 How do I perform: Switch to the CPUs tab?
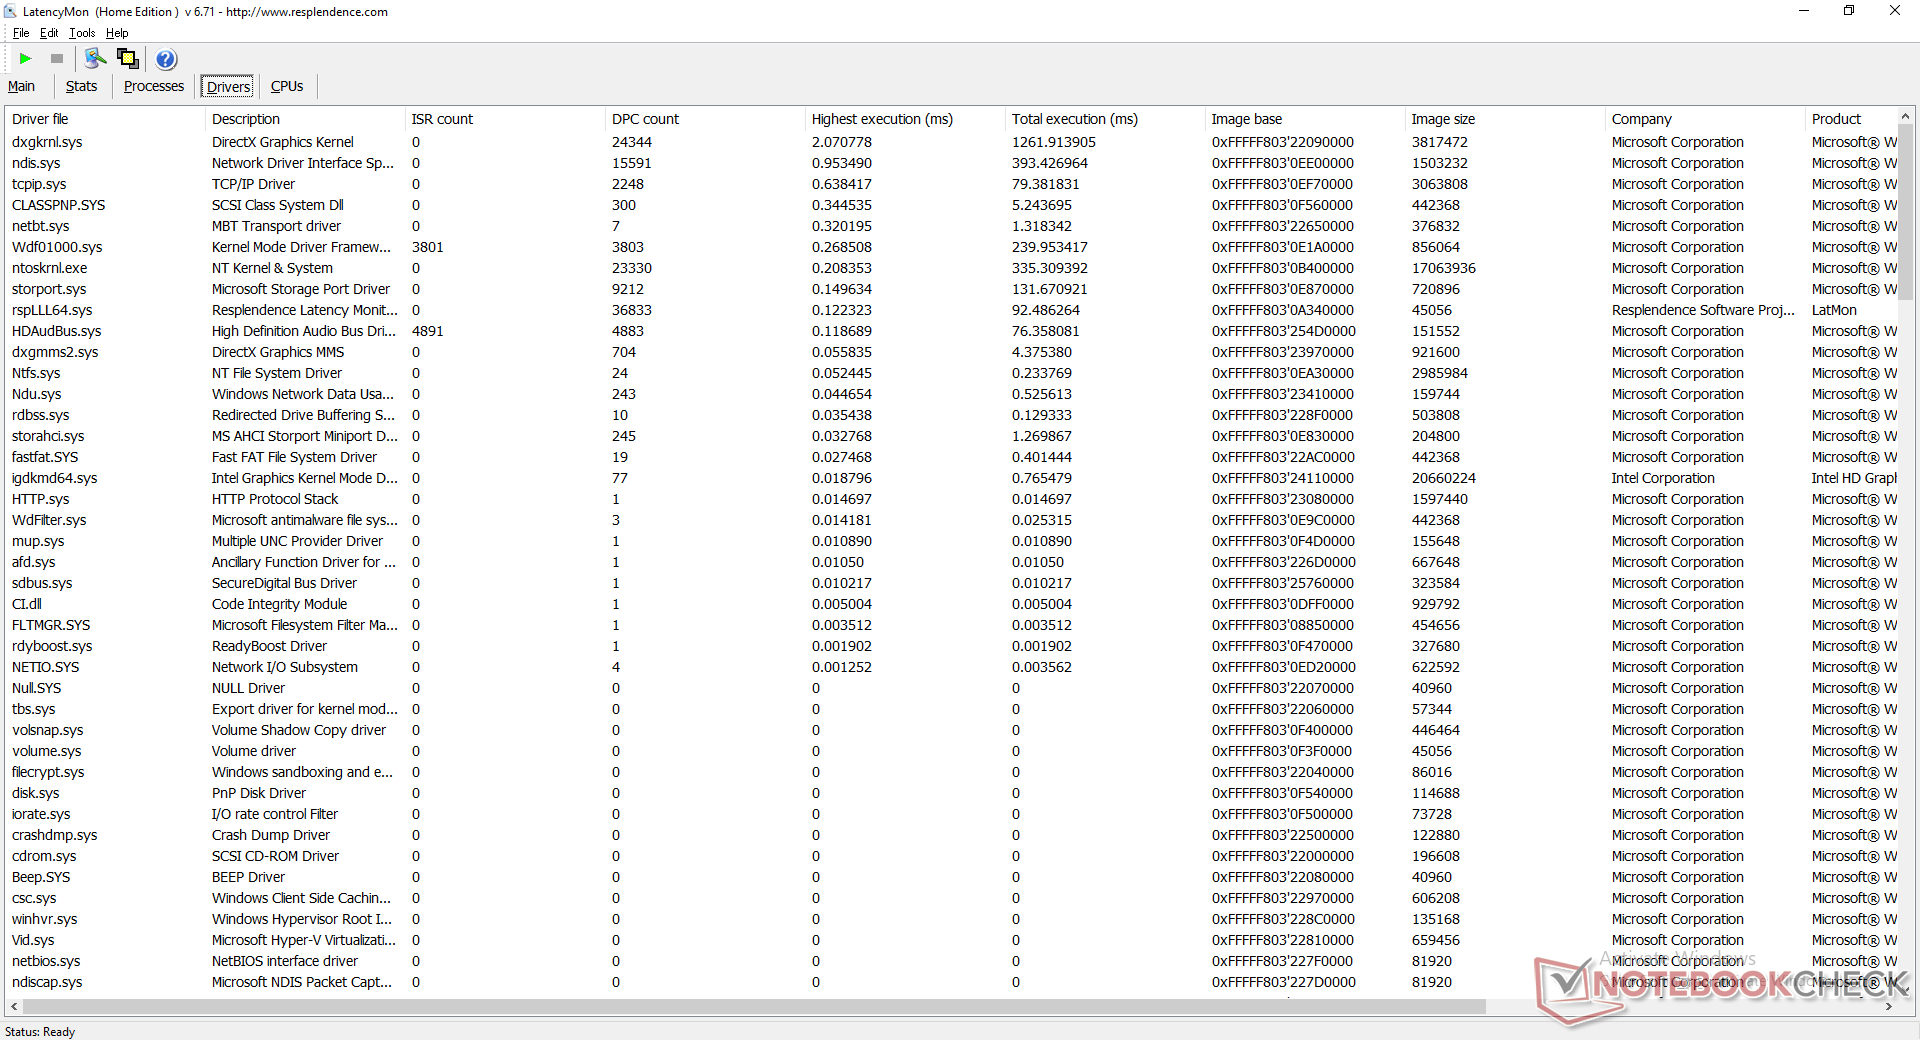287,87
